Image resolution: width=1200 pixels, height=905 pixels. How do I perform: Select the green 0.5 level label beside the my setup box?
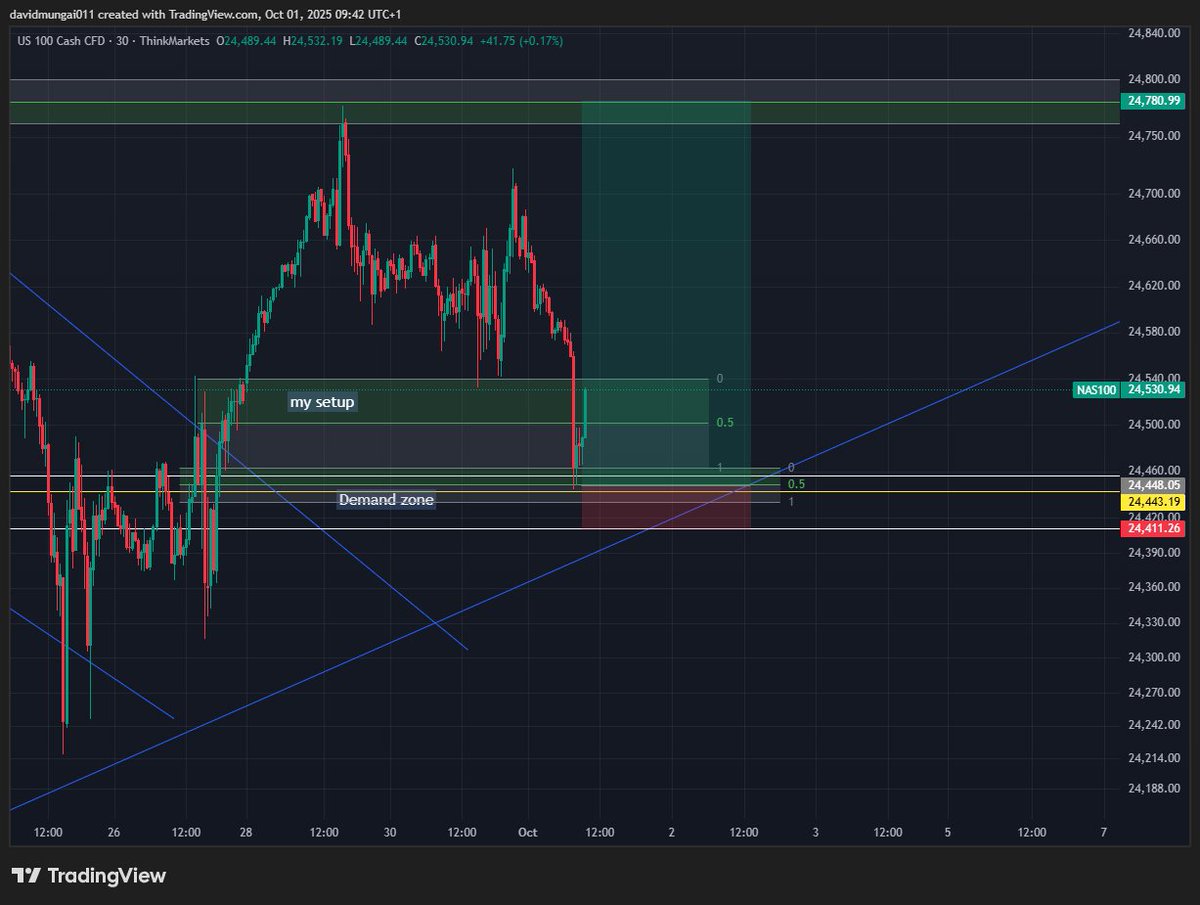[725, 423]
